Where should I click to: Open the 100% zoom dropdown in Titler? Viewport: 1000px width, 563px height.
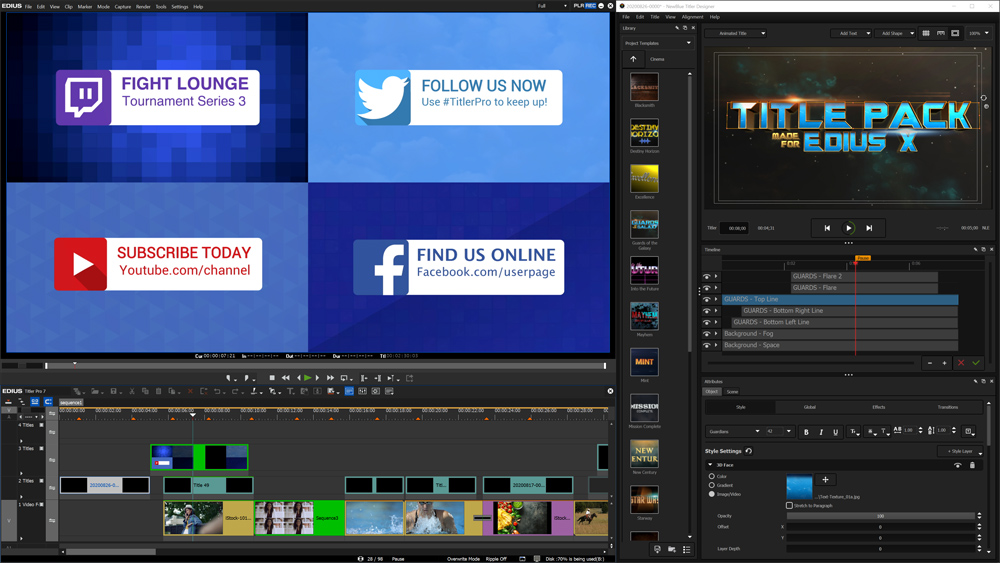tap(978, 33)
